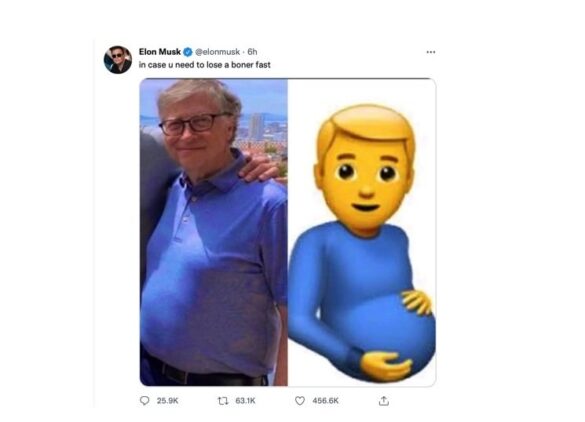Click the blue verified badge
Viewport: 585px width, 422px height.
[188, 52]
